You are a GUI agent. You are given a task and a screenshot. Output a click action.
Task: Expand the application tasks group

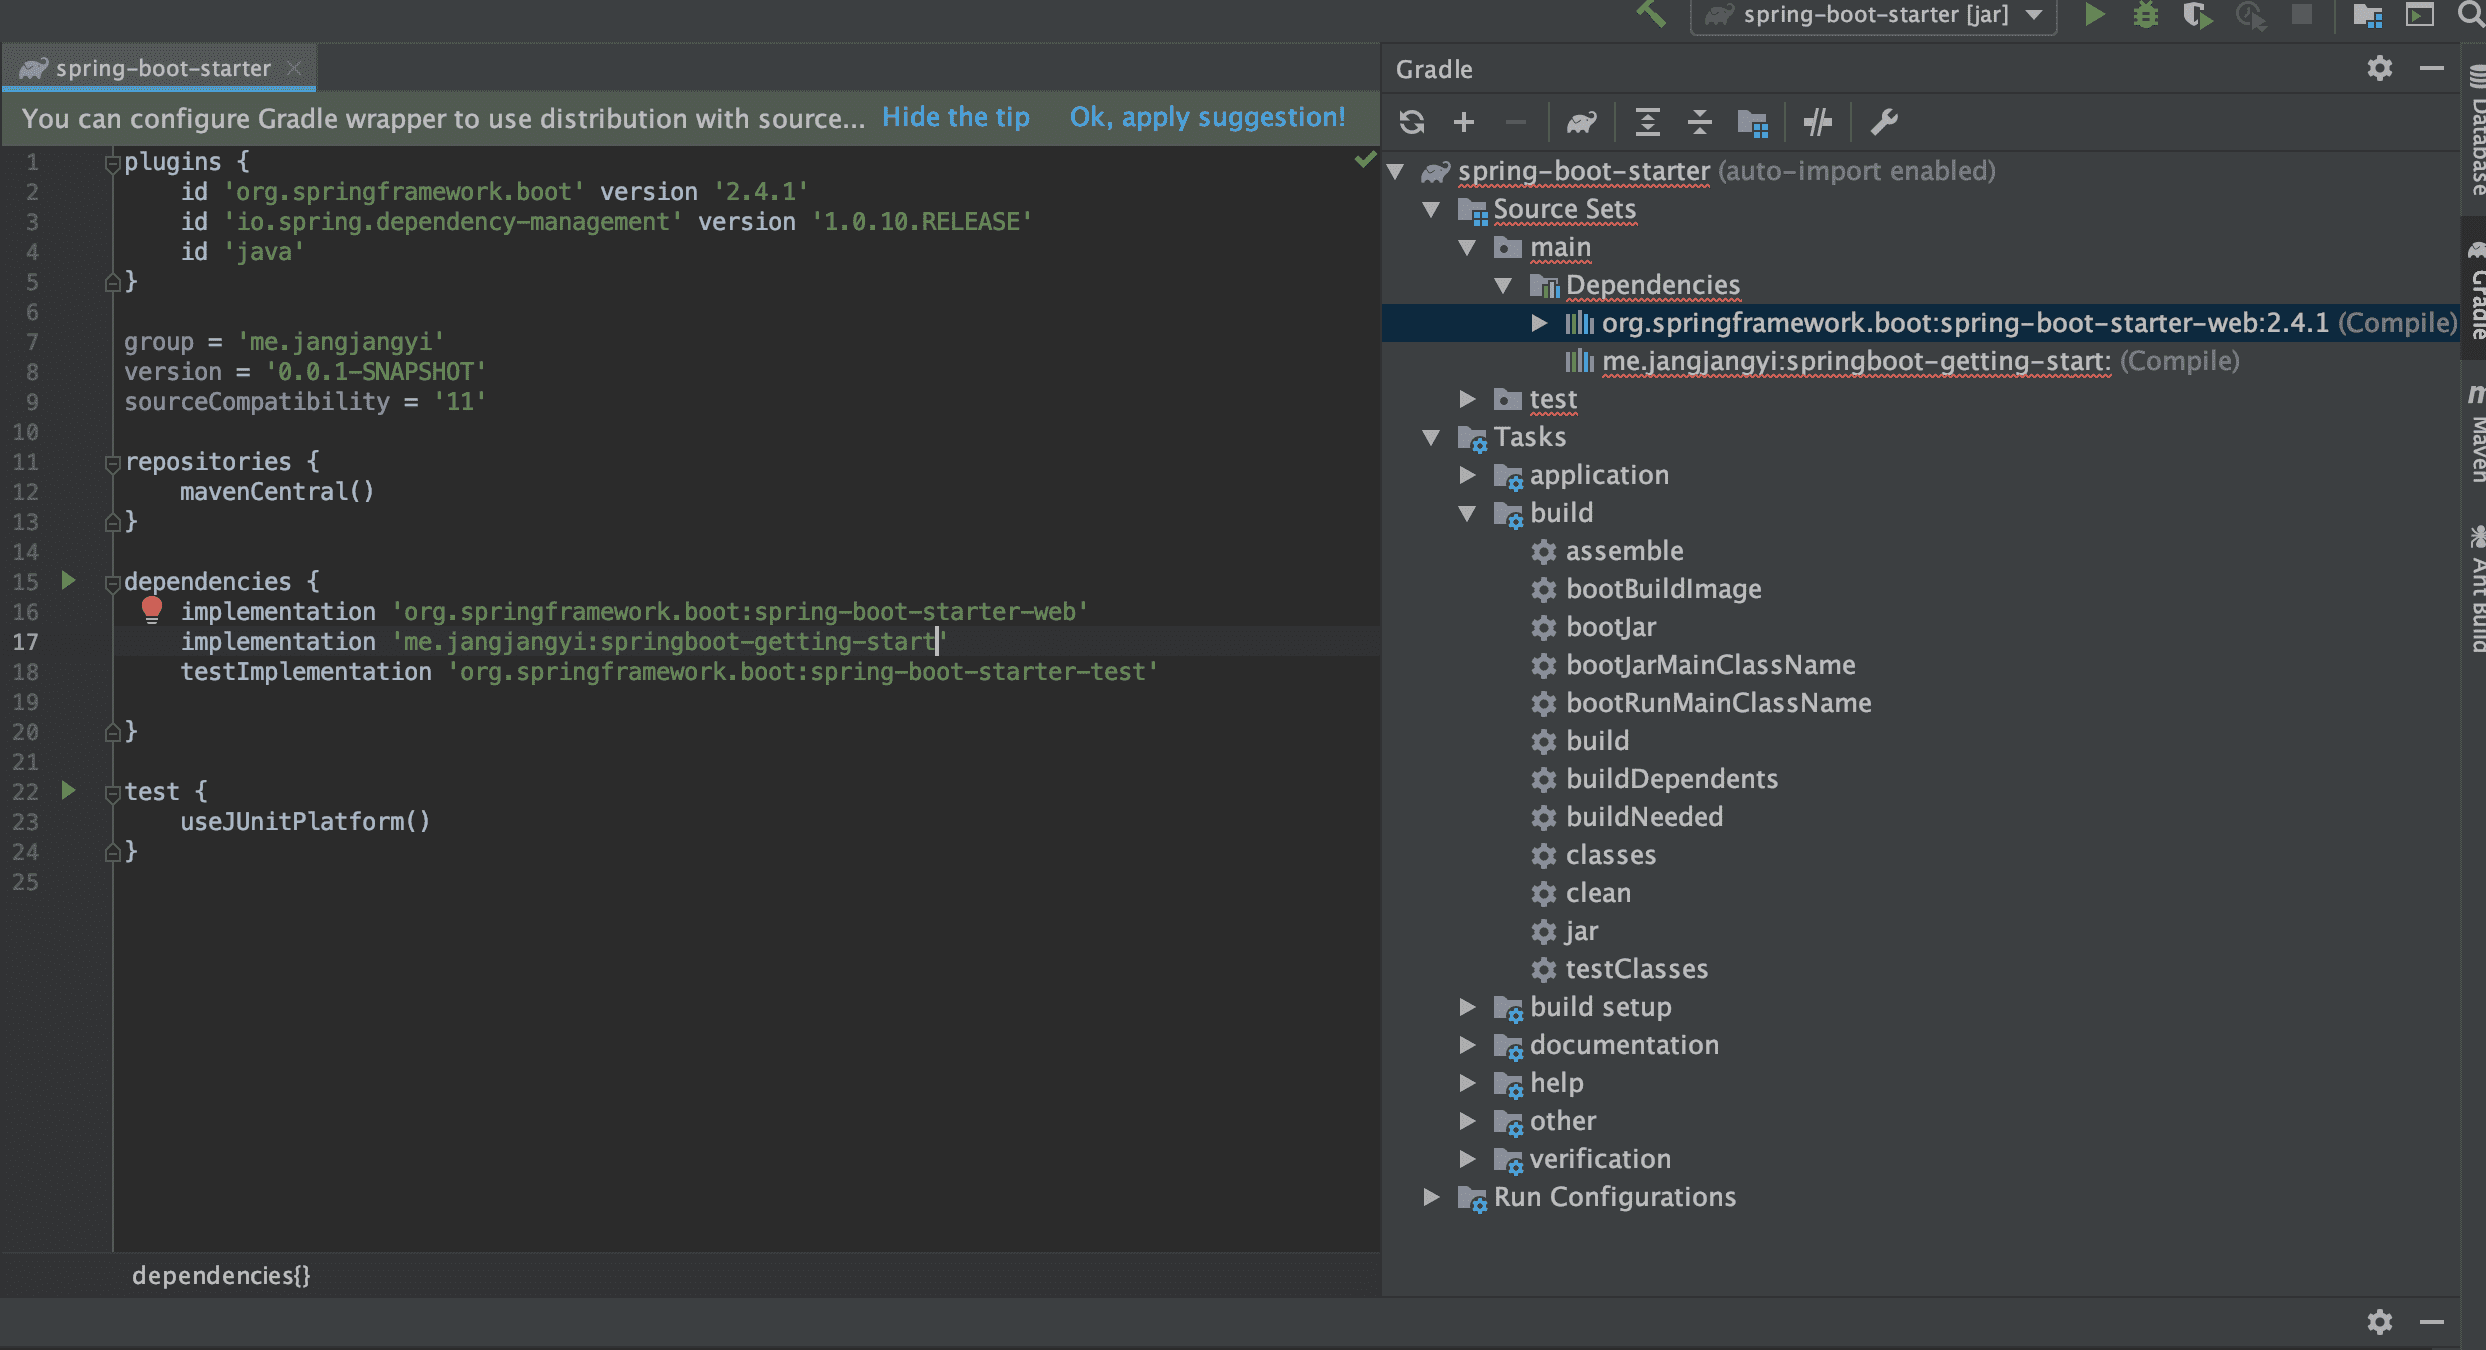click(1467, 475)
